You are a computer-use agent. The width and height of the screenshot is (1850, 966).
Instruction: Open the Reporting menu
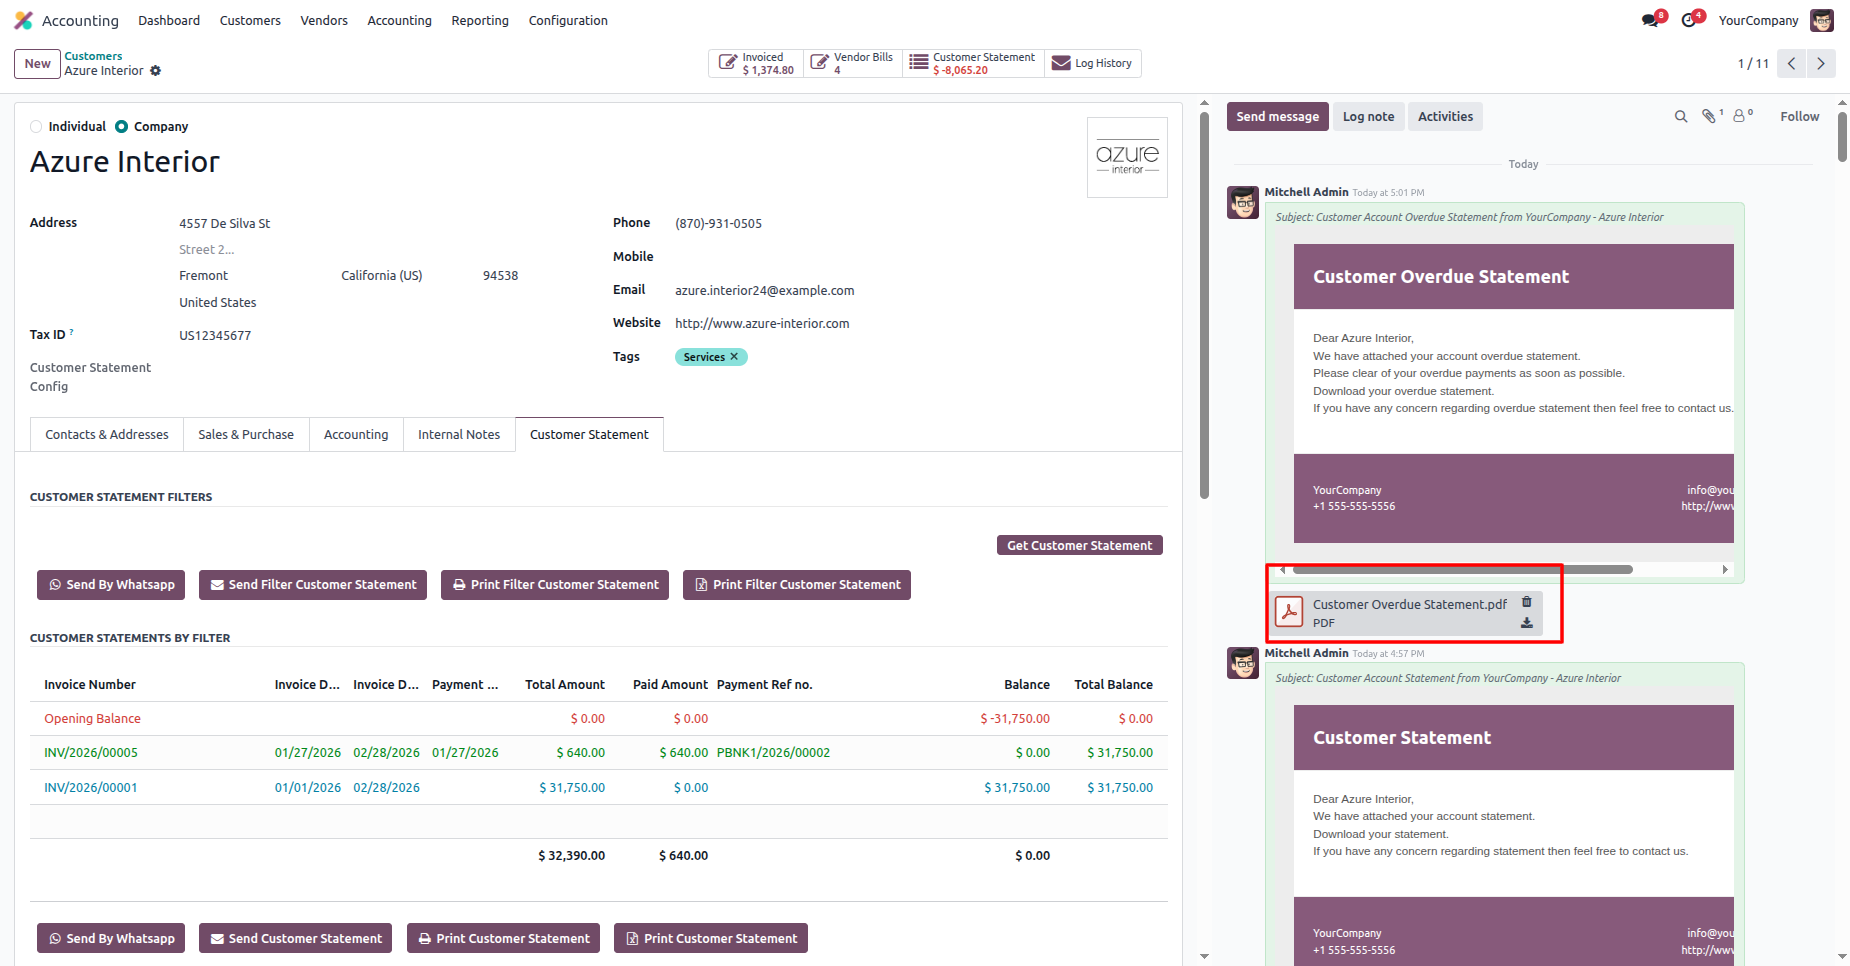pos(479,21)
